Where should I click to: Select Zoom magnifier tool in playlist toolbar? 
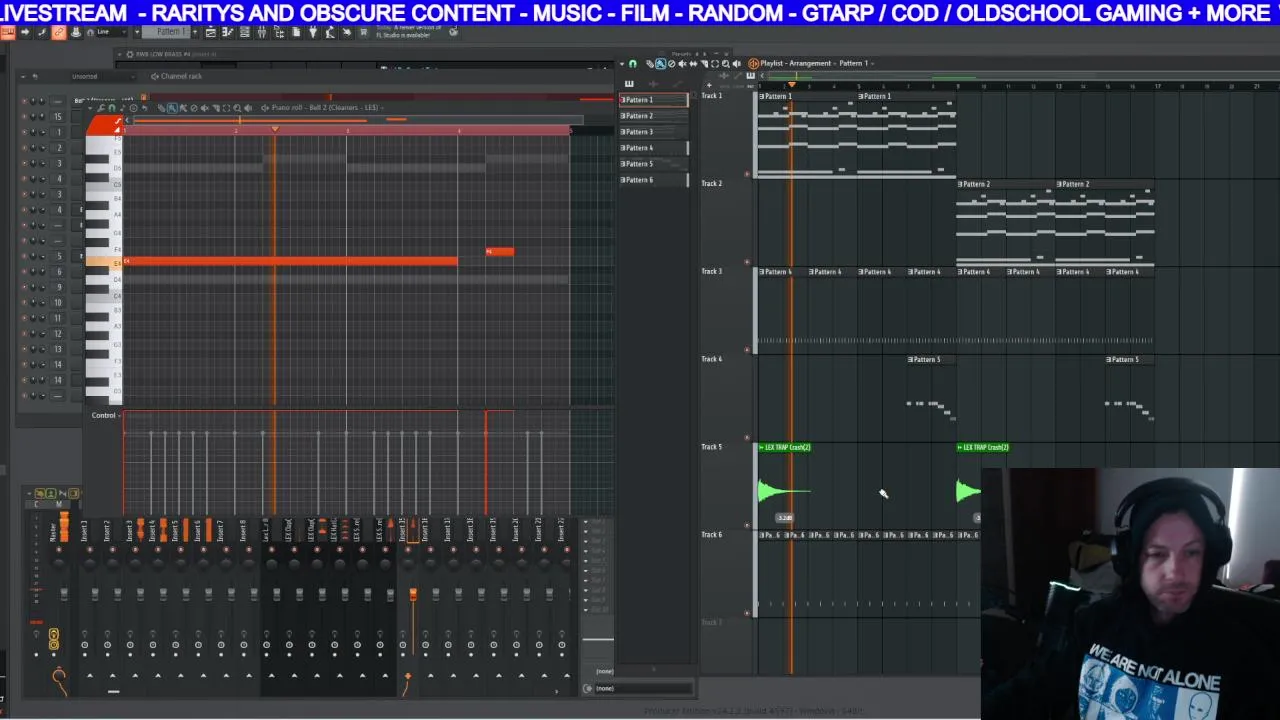726,63
